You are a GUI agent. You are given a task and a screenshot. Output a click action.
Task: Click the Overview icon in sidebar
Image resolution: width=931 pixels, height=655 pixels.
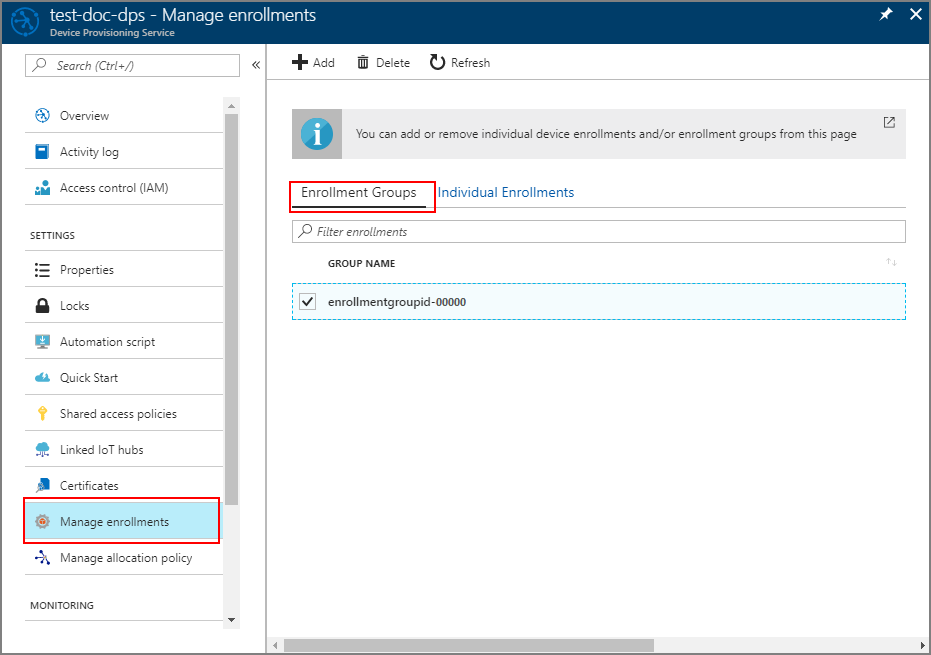[42, 116]
